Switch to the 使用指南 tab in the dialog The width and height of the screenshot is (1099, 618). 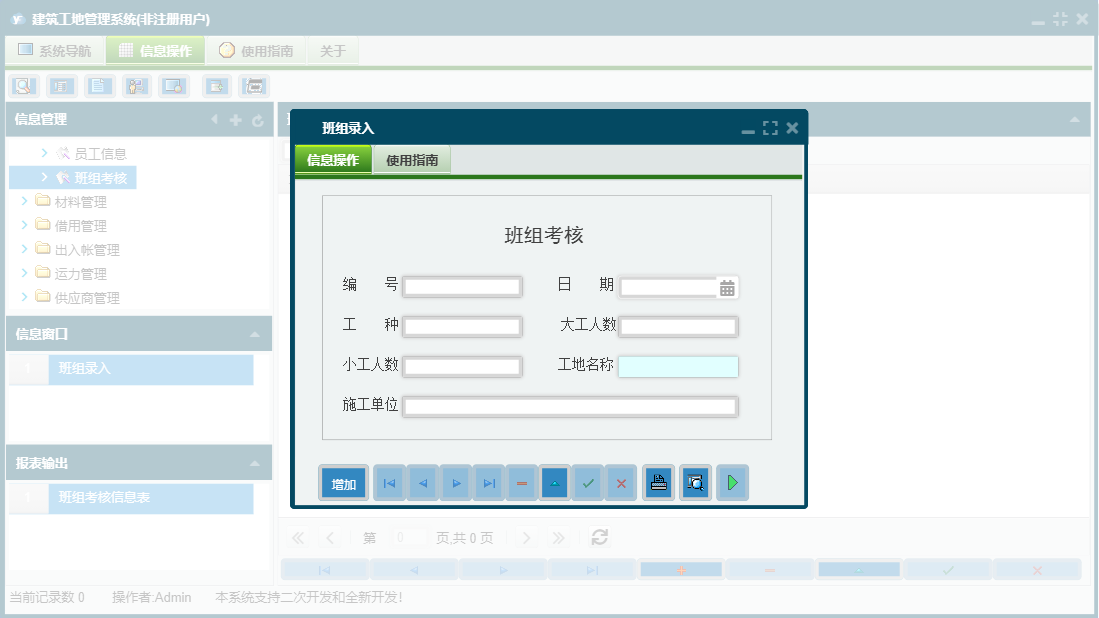[x=413, y=158]
